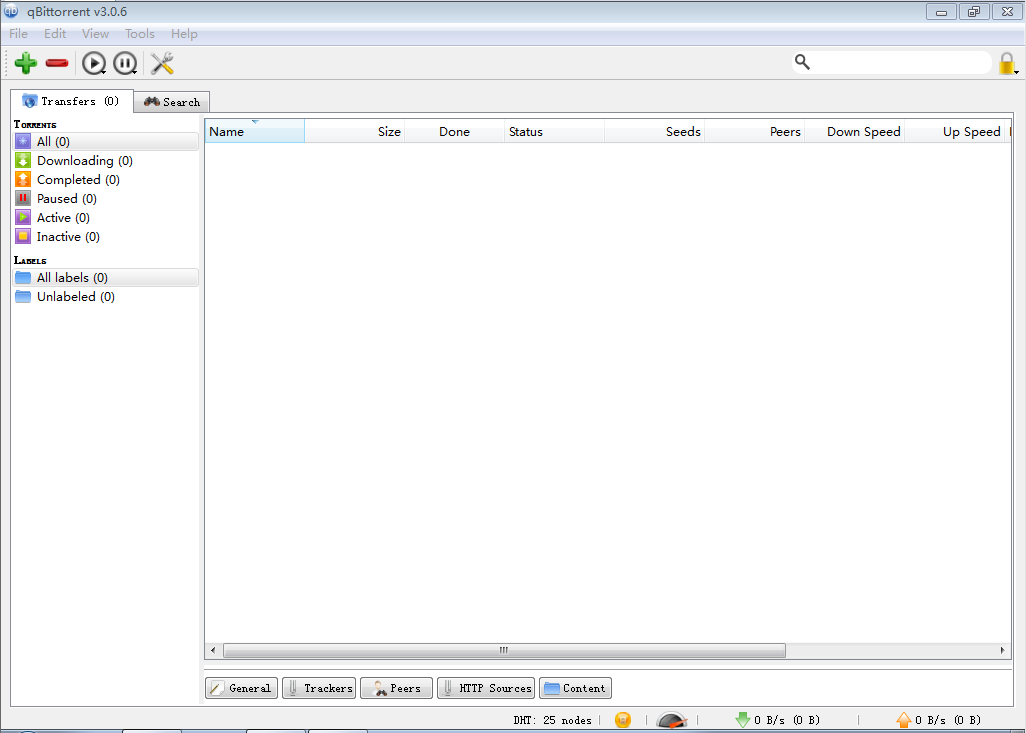Select the All (0) torrent filter
Screen dimensions: 1026x733
105,141
